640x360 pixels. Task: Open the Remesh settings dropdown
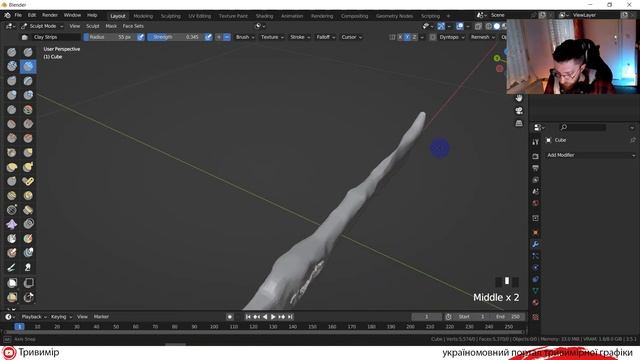point(482,37)
